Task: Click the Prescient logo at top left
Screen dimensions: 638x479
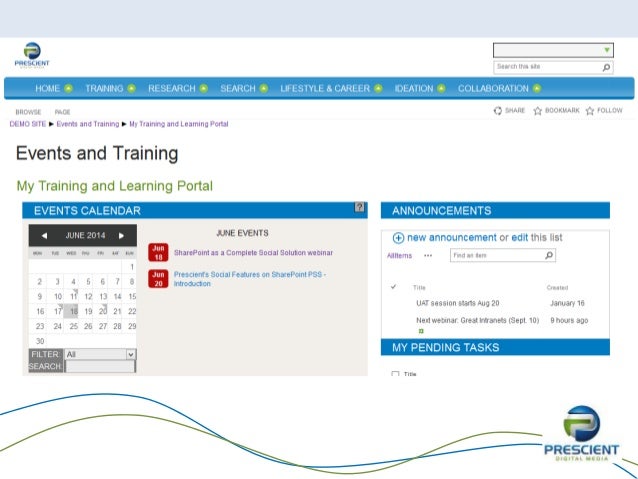Action: click(x=32, y=55)
